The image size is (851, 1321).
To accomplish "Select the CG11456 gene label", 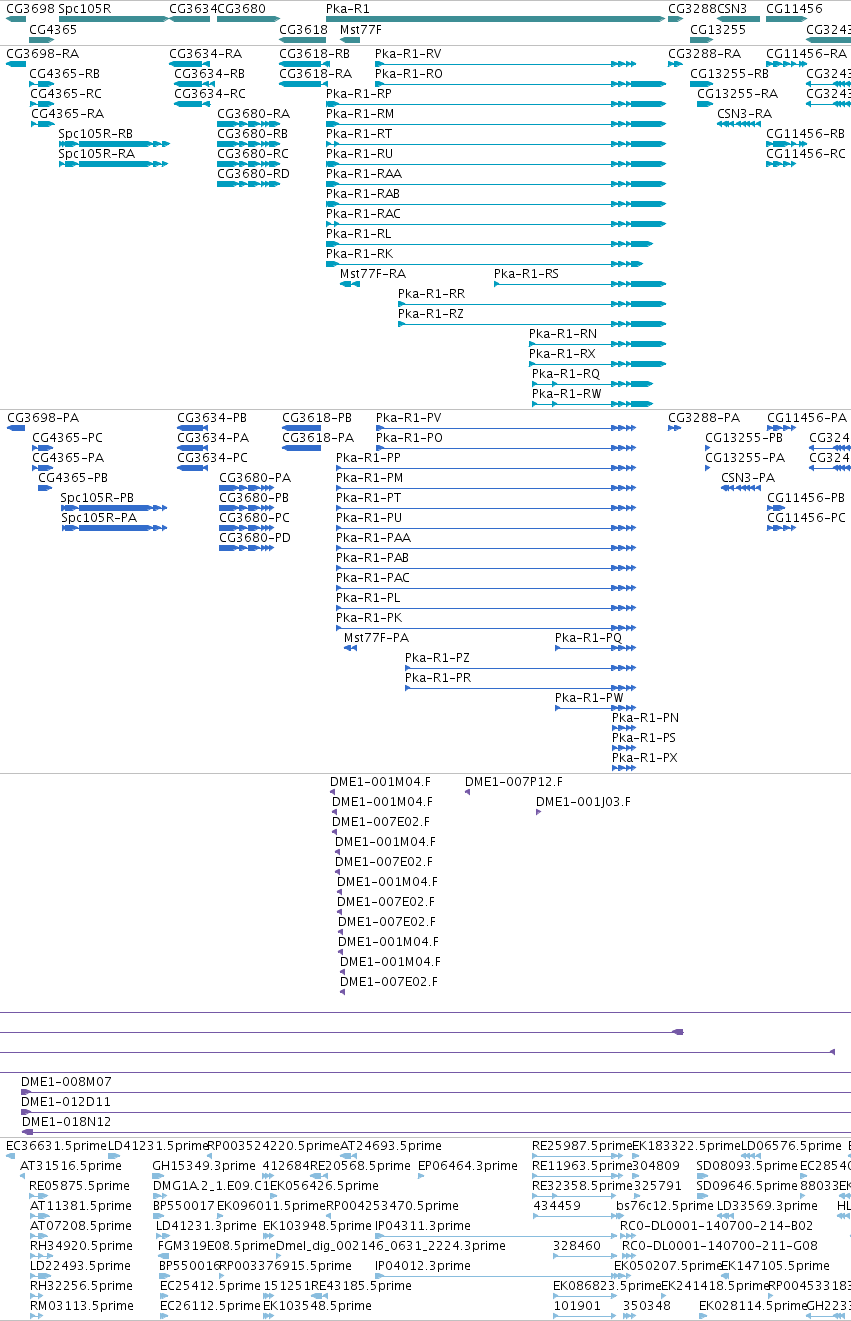I will [794, 8].
